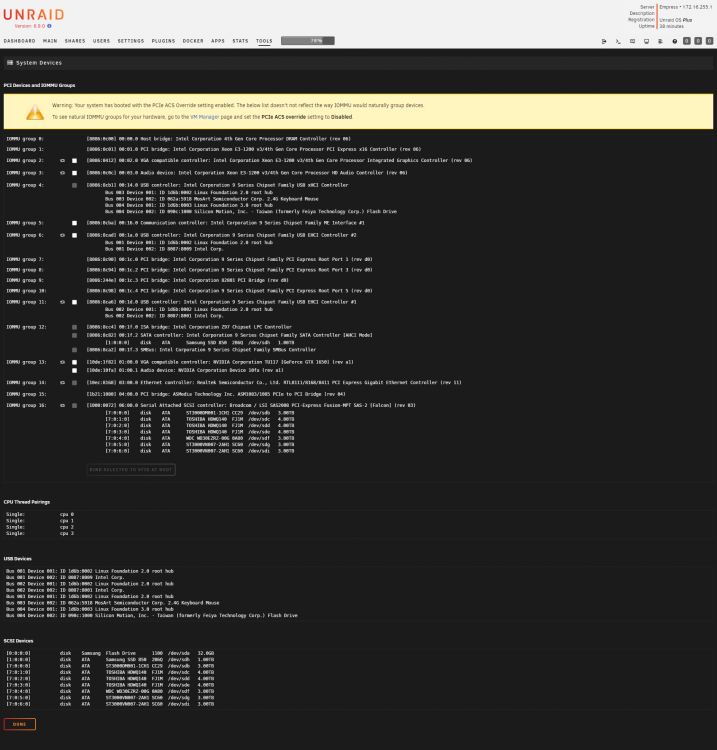Check the box for IOMMU group 2 VGA controller
This screenshot has height=750, width=717.
click(74, 161)
